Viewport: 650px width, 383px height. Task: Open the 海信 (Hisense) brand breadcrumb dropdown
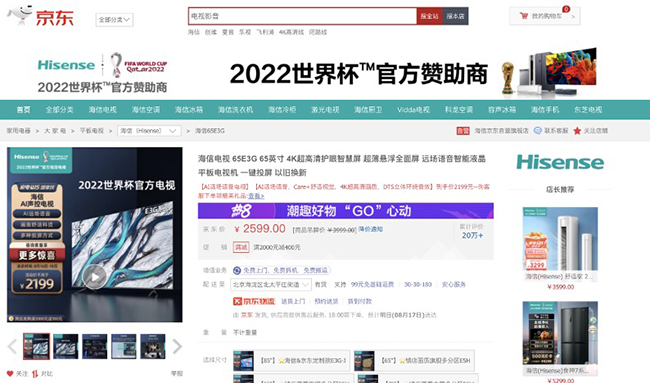coord(149,131)
